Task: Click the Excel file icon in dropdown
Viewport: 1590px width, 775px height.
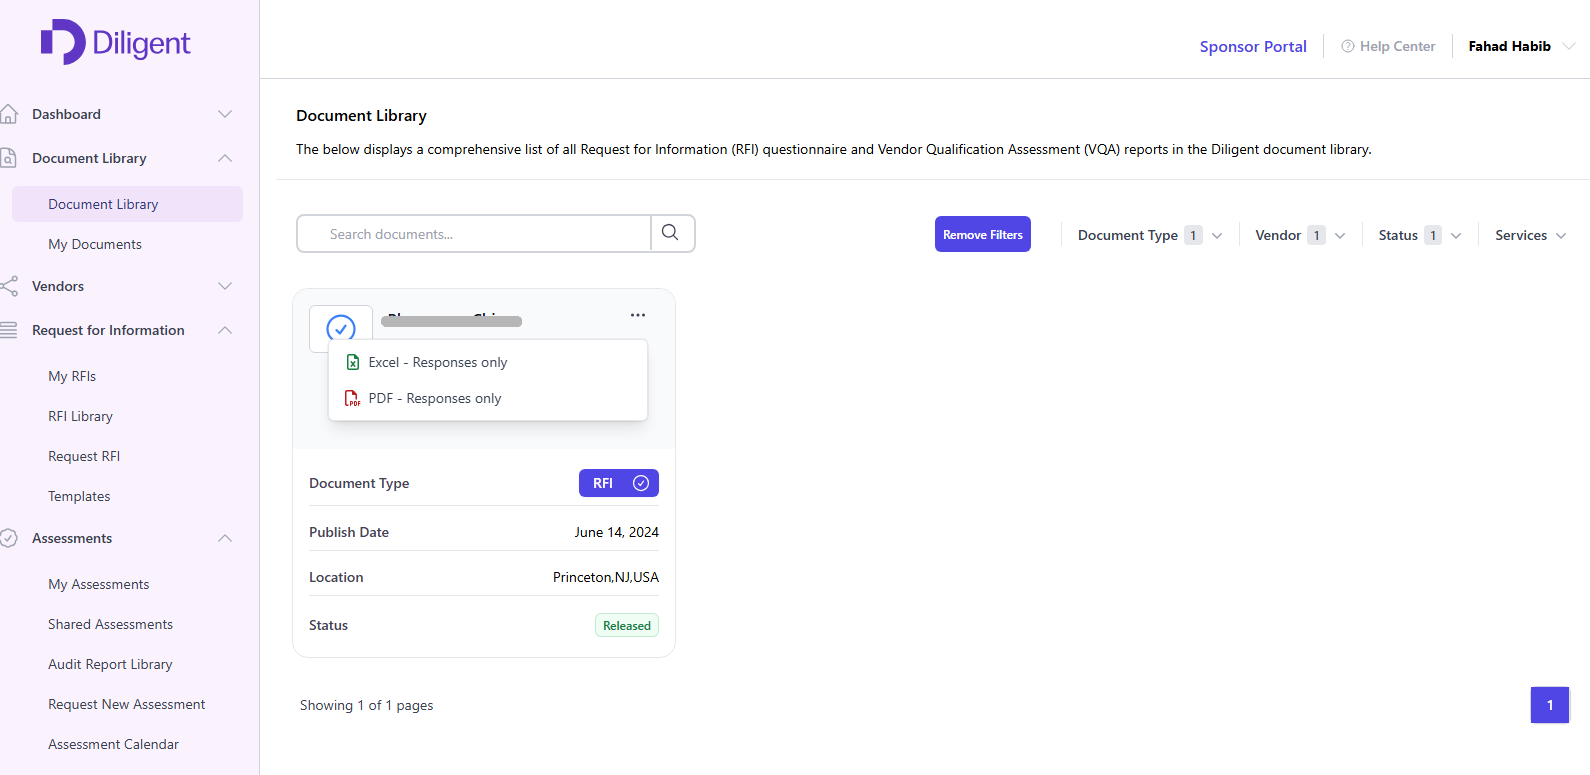Action: (x=353, y=362)
